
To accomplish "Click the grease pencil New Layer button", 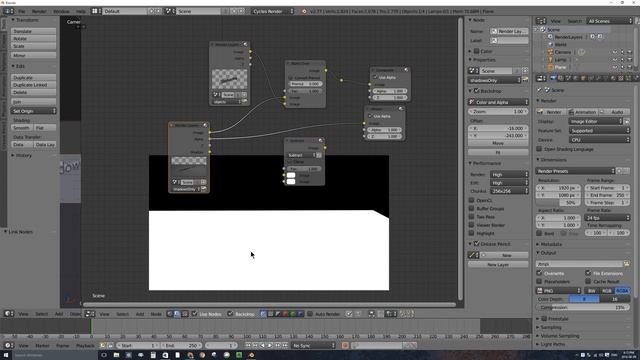I will pos(498,264).
